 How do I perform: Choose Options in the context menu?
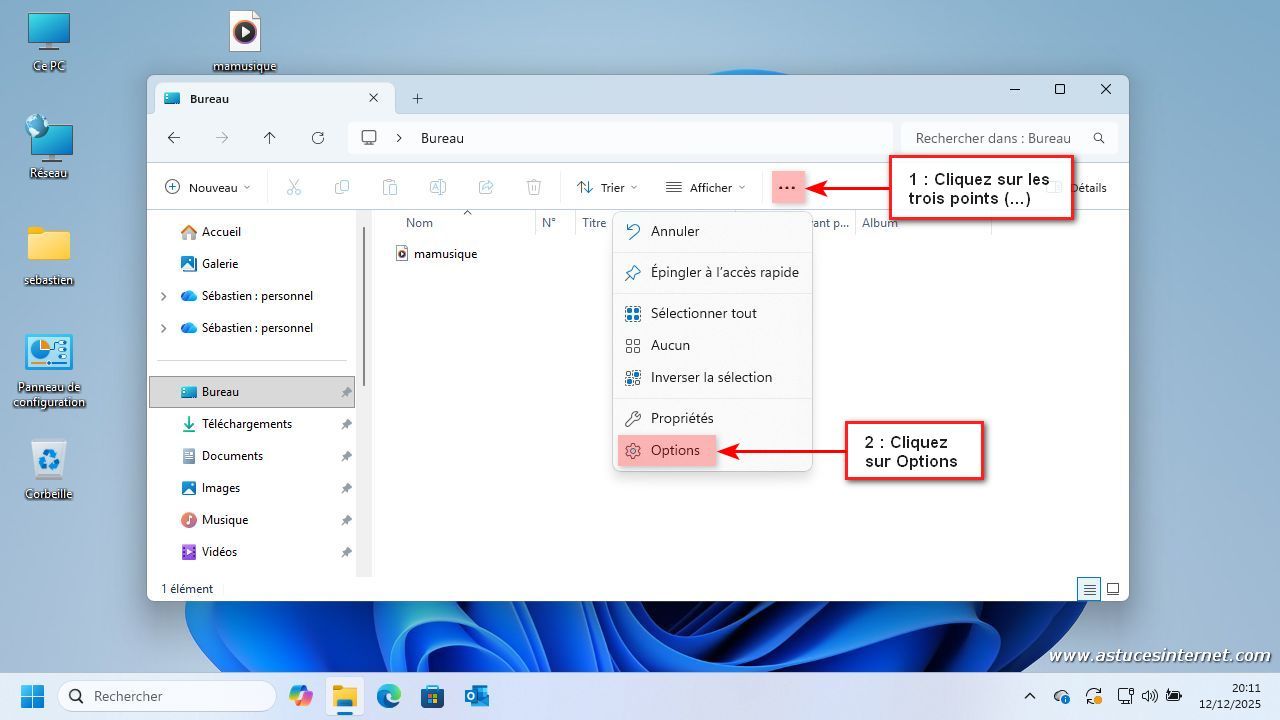675,450
